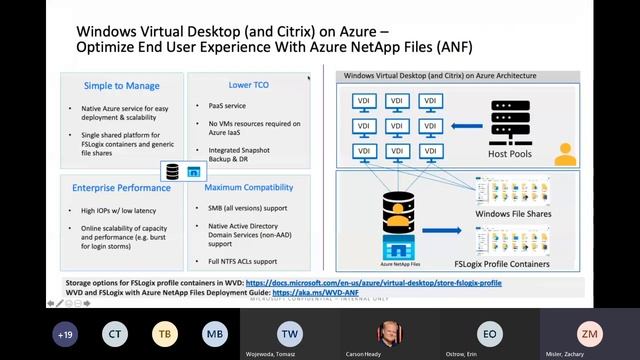The image size is (640, 360).
Task: Click the "Ostrow, Erin" name label
Action: tap(461, 354)
